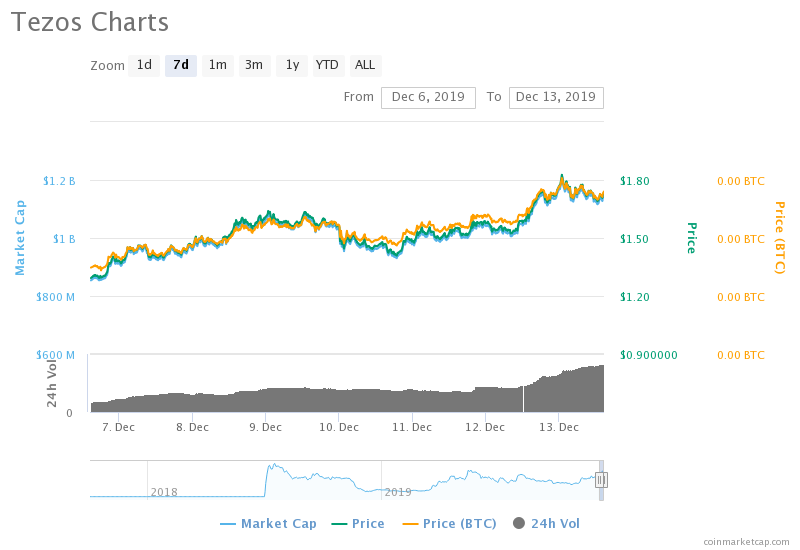Toggle Price series in legend
The image size is (800, 550).
coord(357,523)
